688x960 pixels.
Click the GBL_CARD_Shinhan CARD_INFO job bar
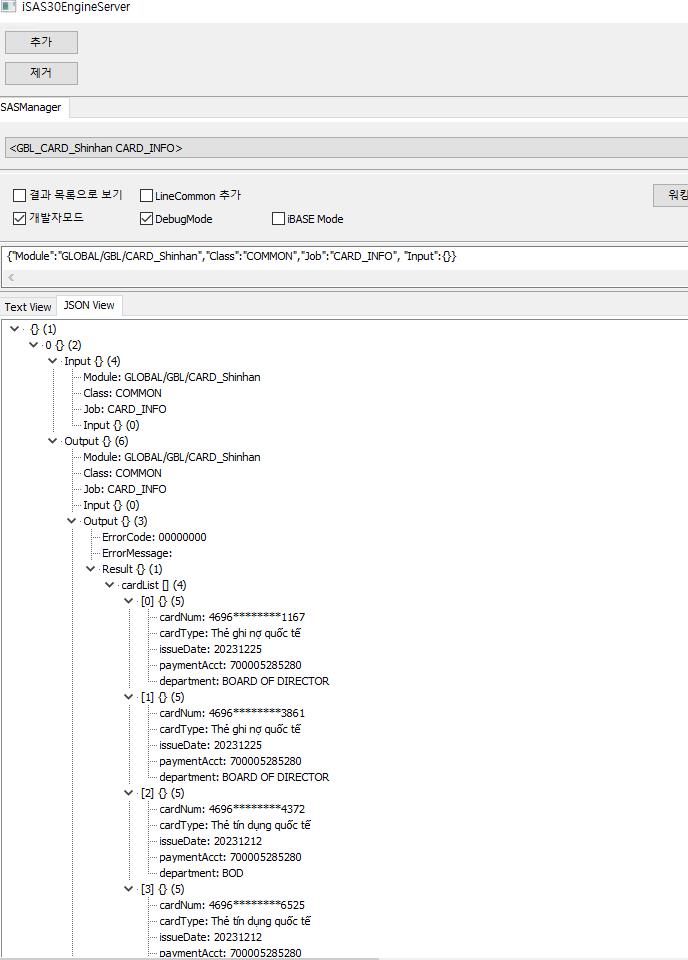click(x=346, y=148)
